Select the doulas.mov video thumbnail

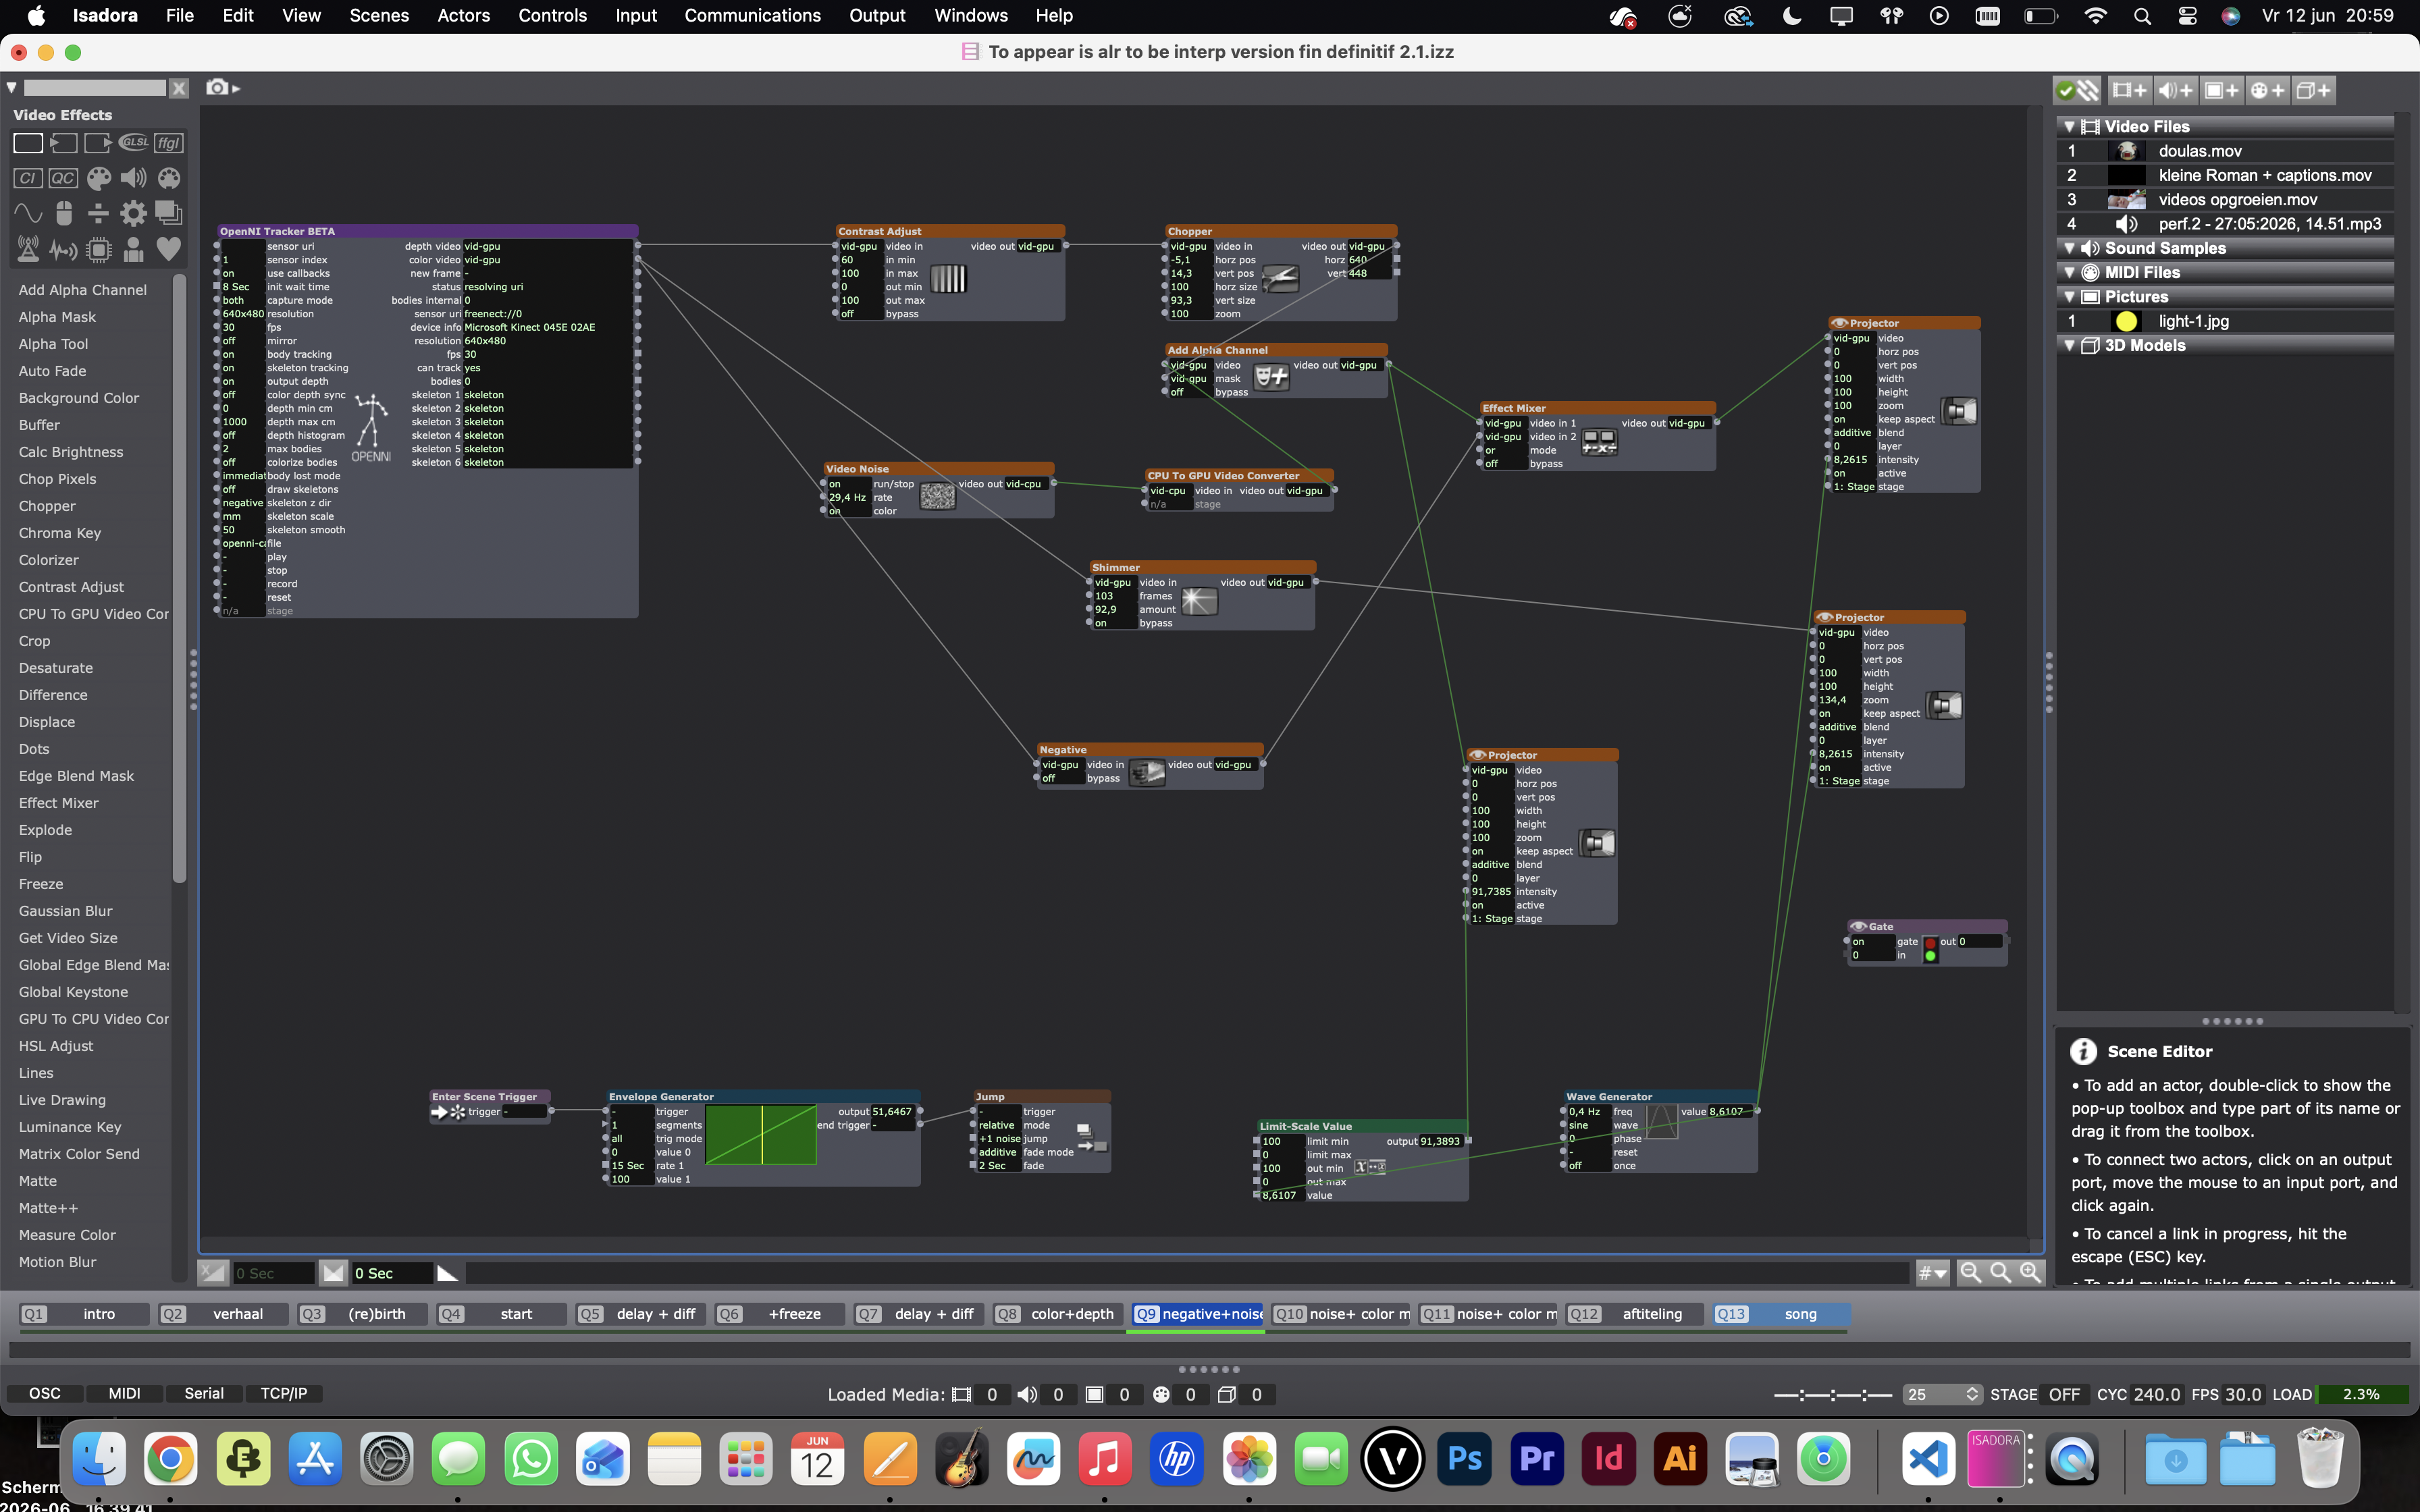(2127, 151)
